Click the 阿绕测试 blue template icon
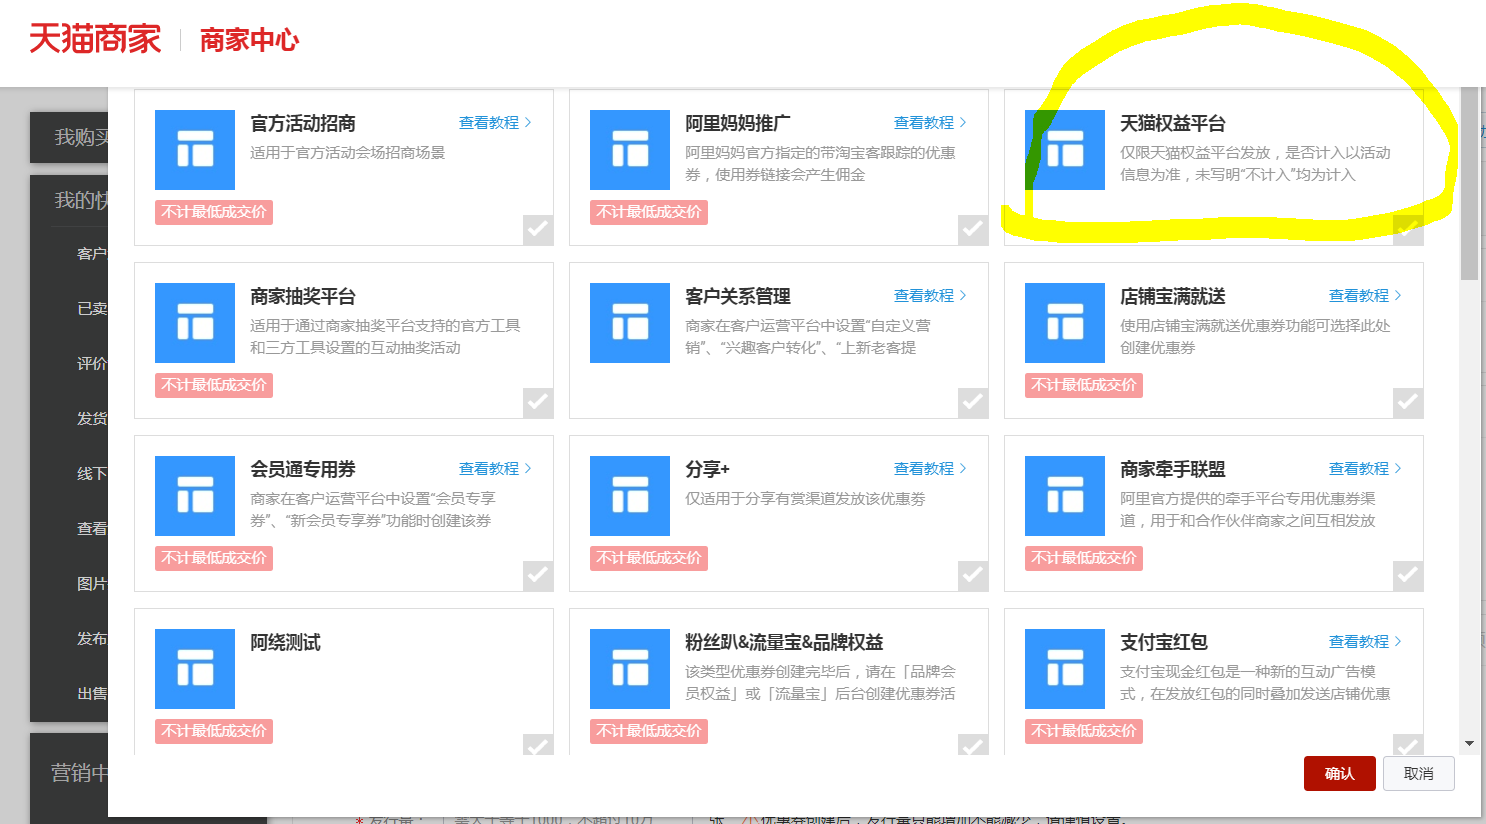Viewport: 1486px width, 824px height. [x=195, y=669]
